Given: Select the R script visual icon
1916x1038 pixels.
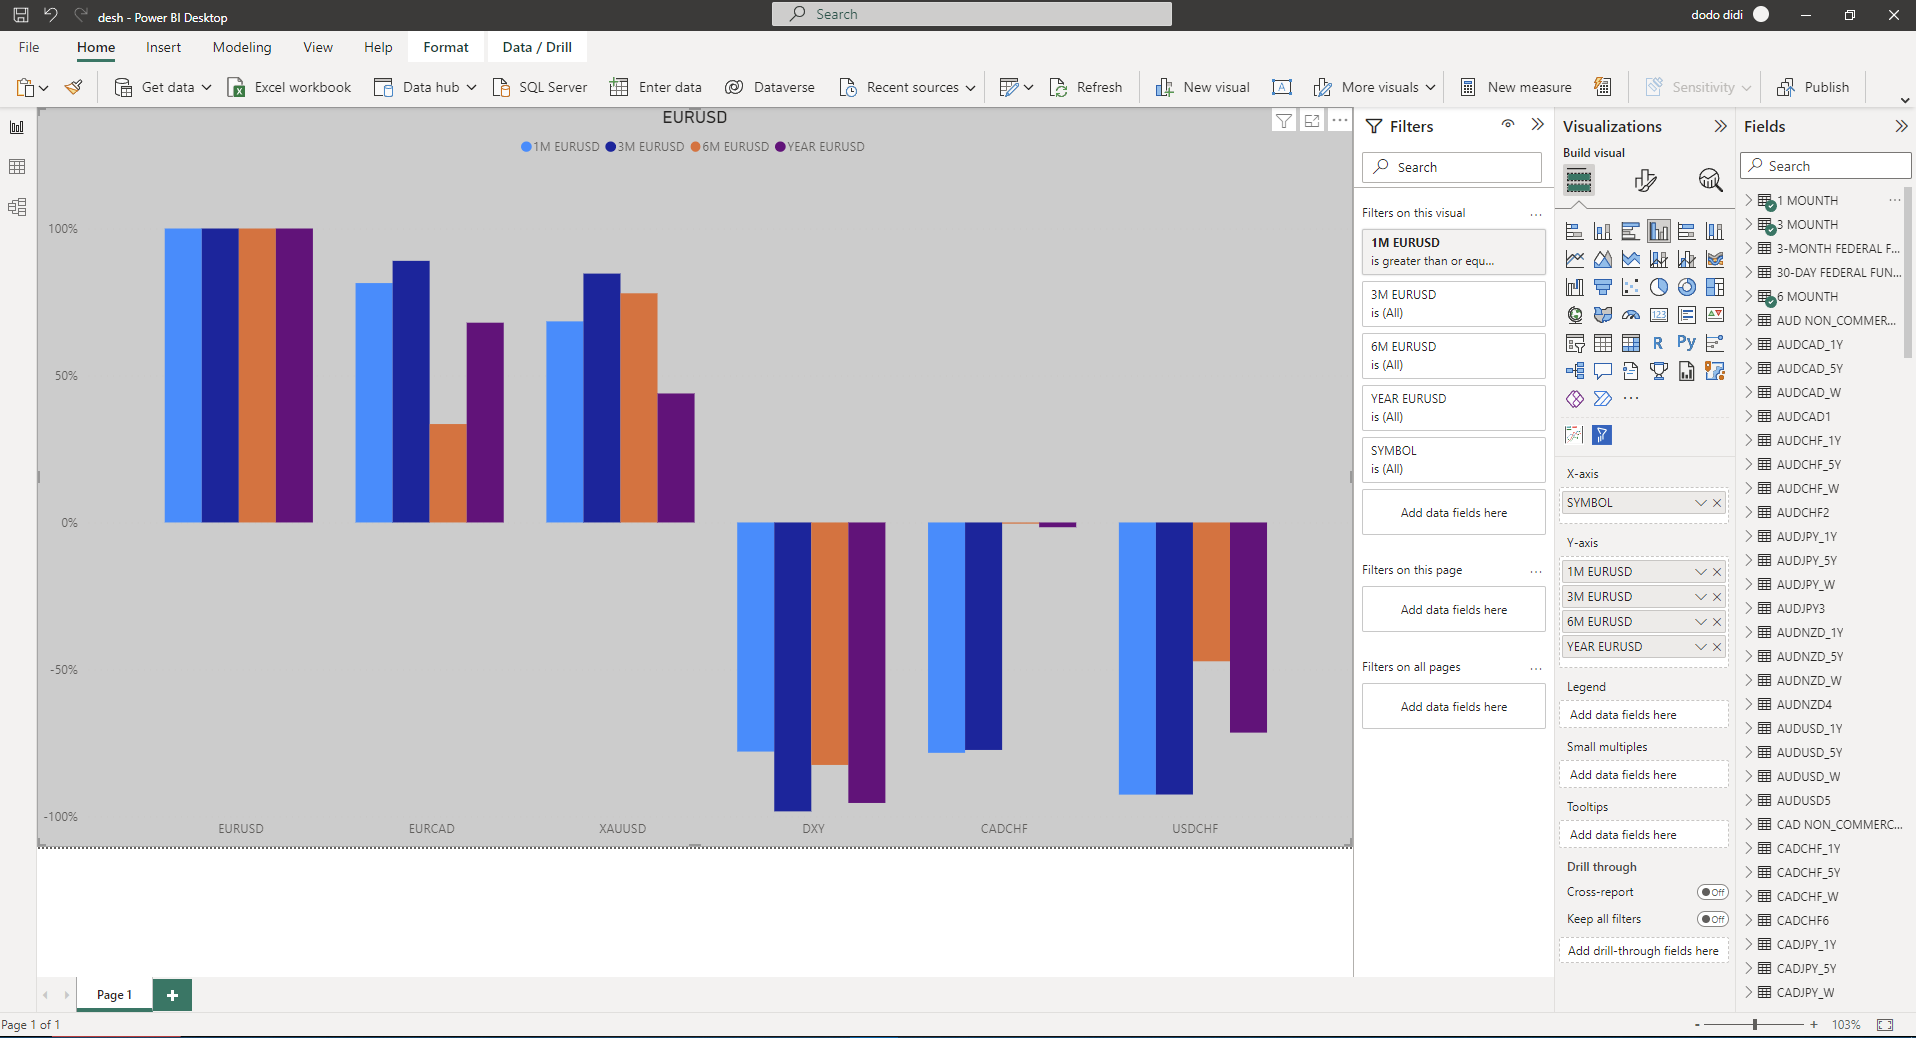Looking at the screenshot, I should click(x=1659, y=343).
